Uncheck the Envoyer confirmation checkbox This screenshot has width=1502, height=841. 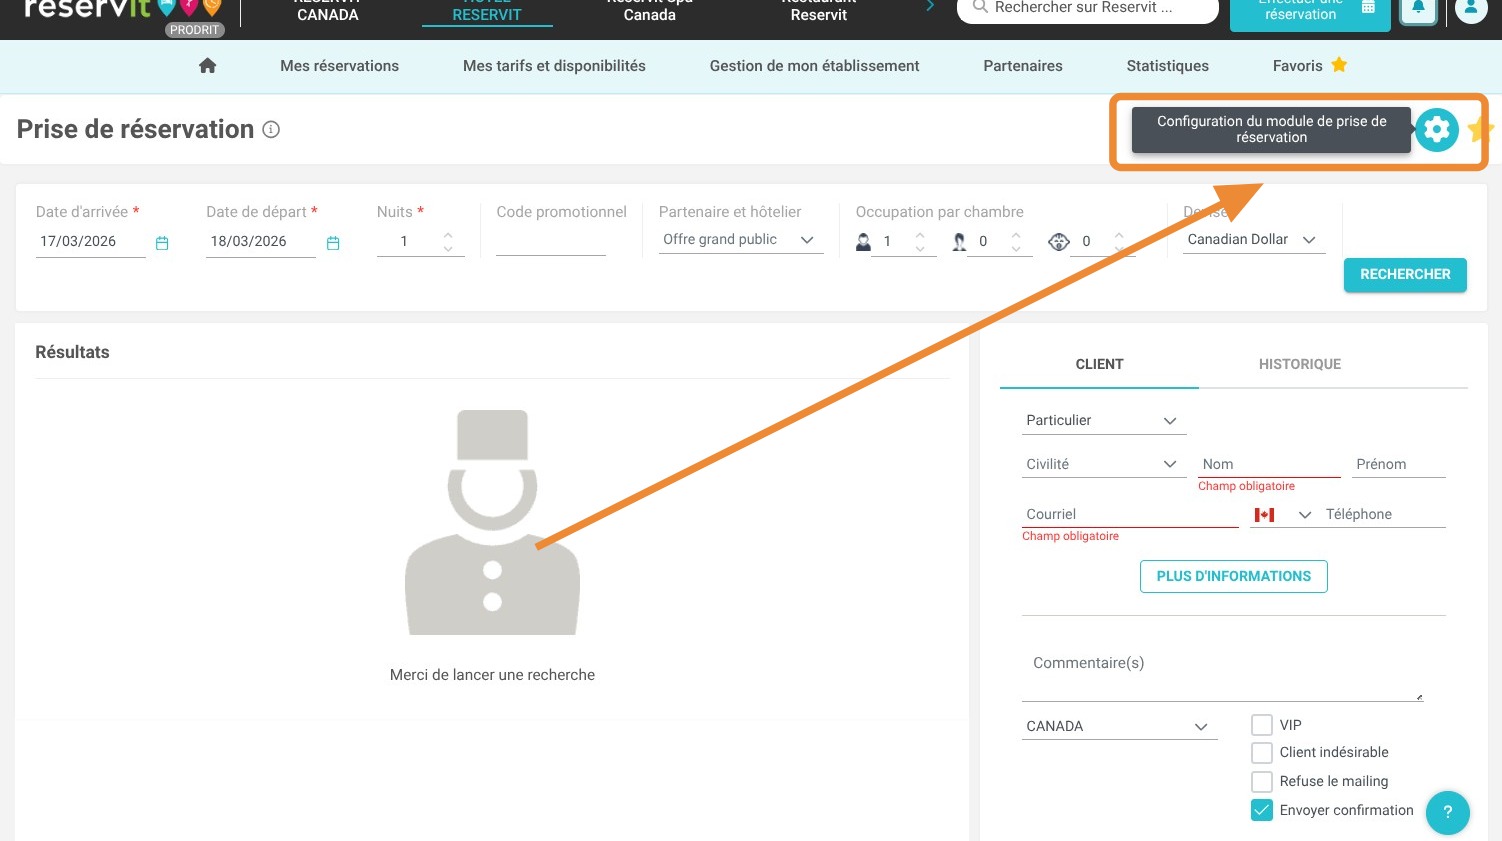pyautogui.click(x=1262, y=811)
